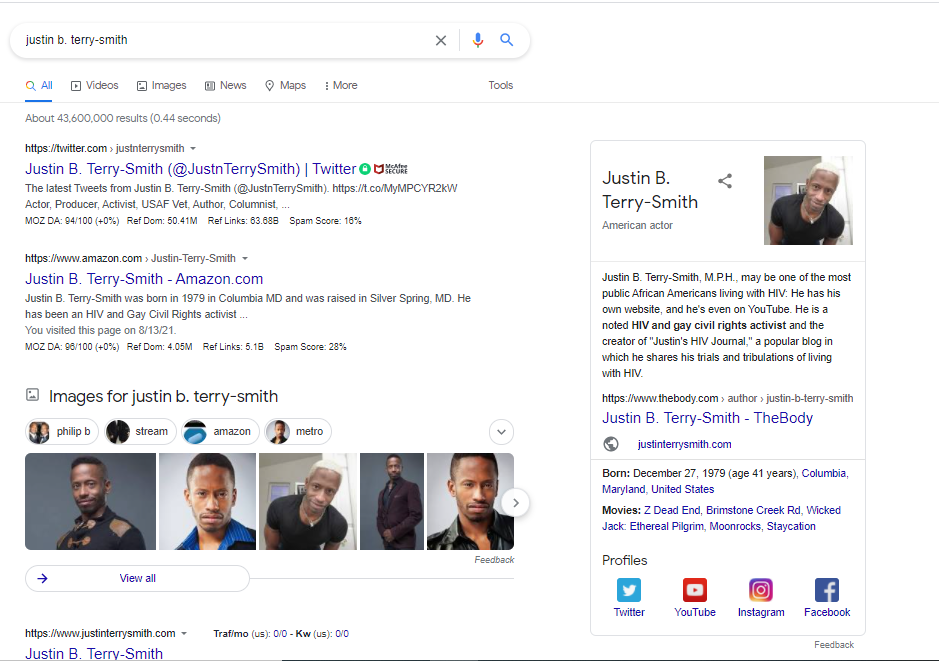Open the Brimstone Creek Rd movie link
The height and width of the screenshot is (661, 939).
753,510
